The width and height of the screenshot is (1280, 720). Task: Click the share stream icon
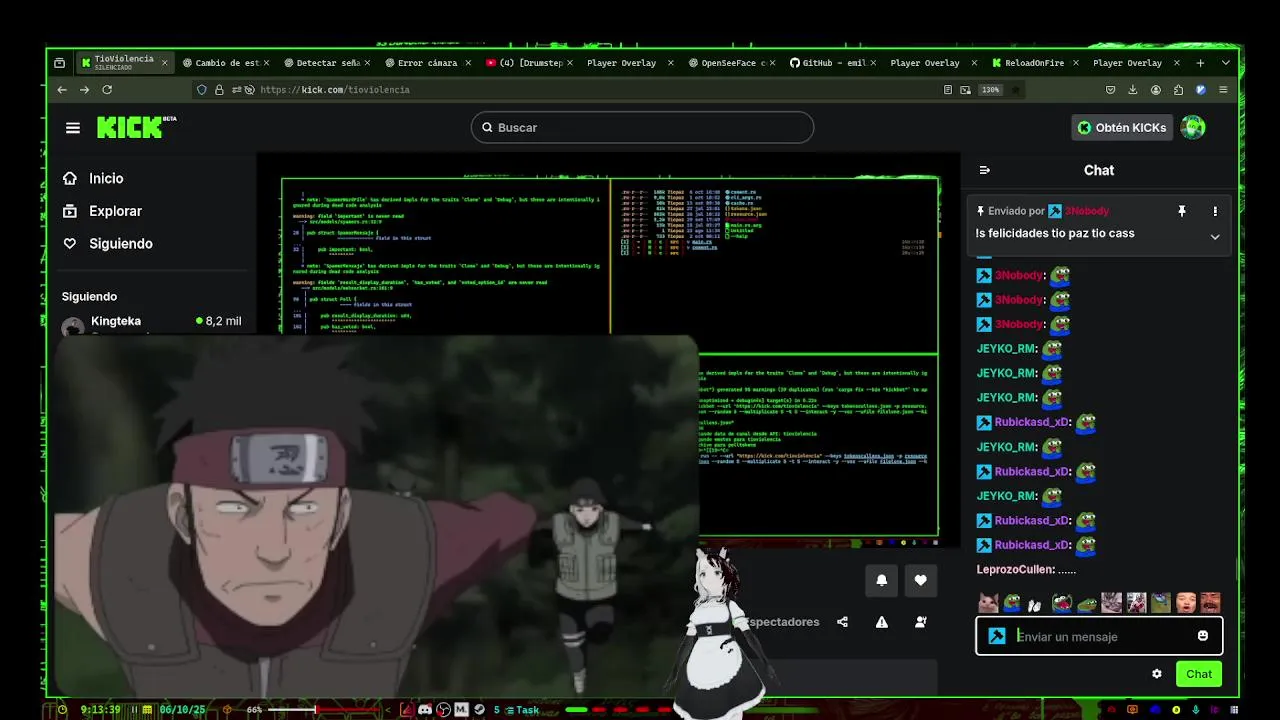click(x=842, y=622)
